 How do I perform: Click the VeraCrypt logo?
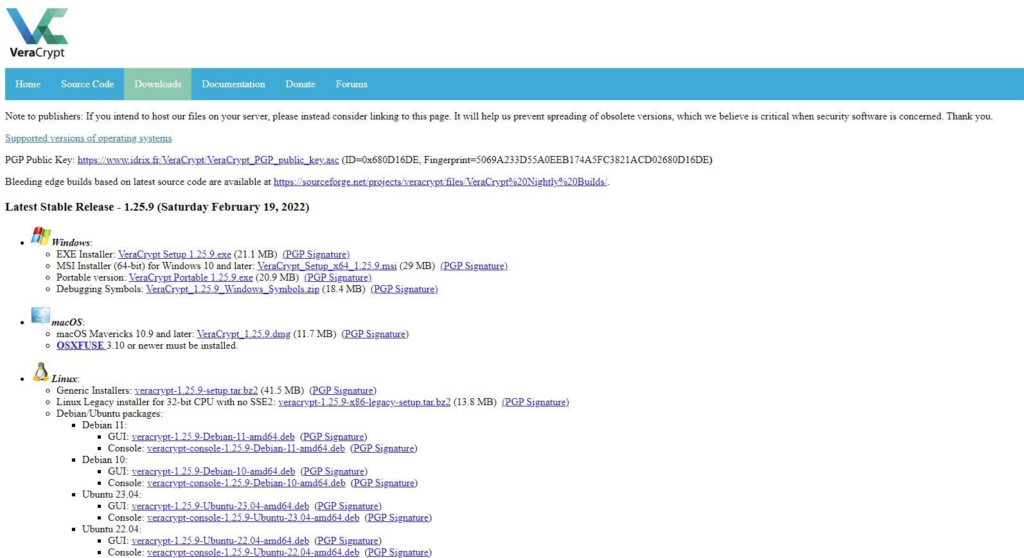(x=37, y=33)
